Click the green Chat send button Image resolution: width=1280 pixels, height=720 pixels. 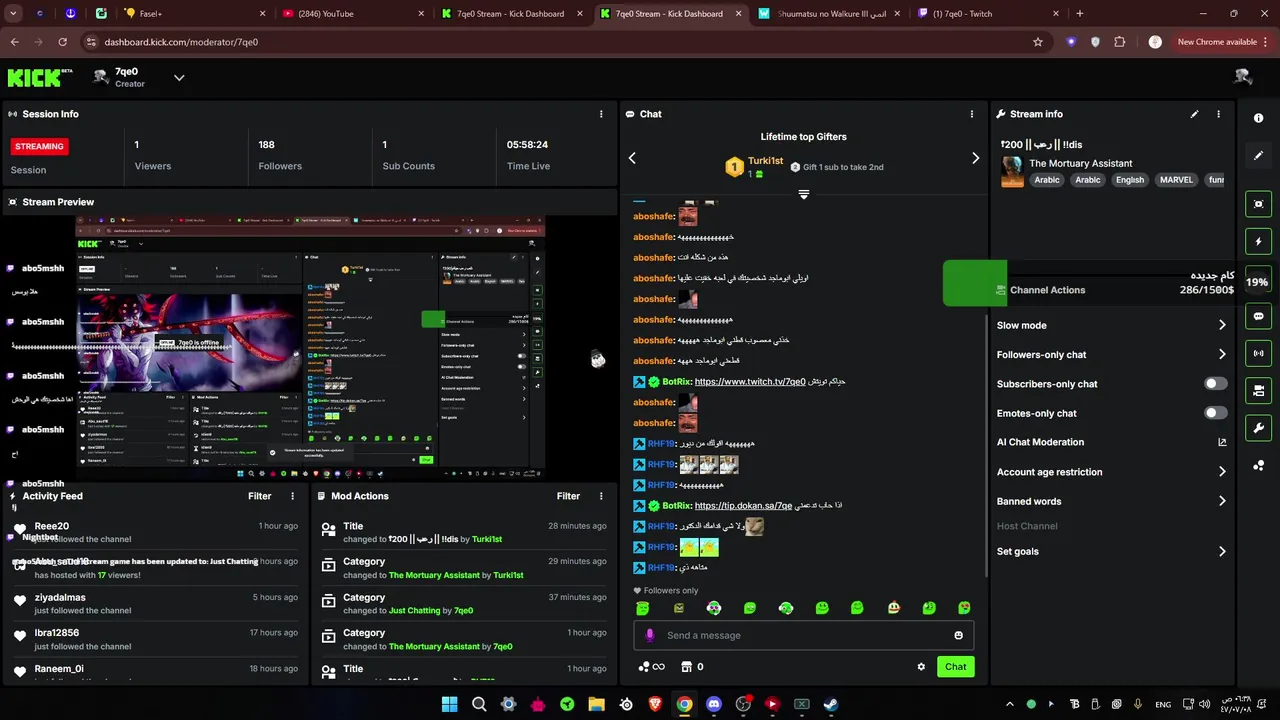coord(956,667)
